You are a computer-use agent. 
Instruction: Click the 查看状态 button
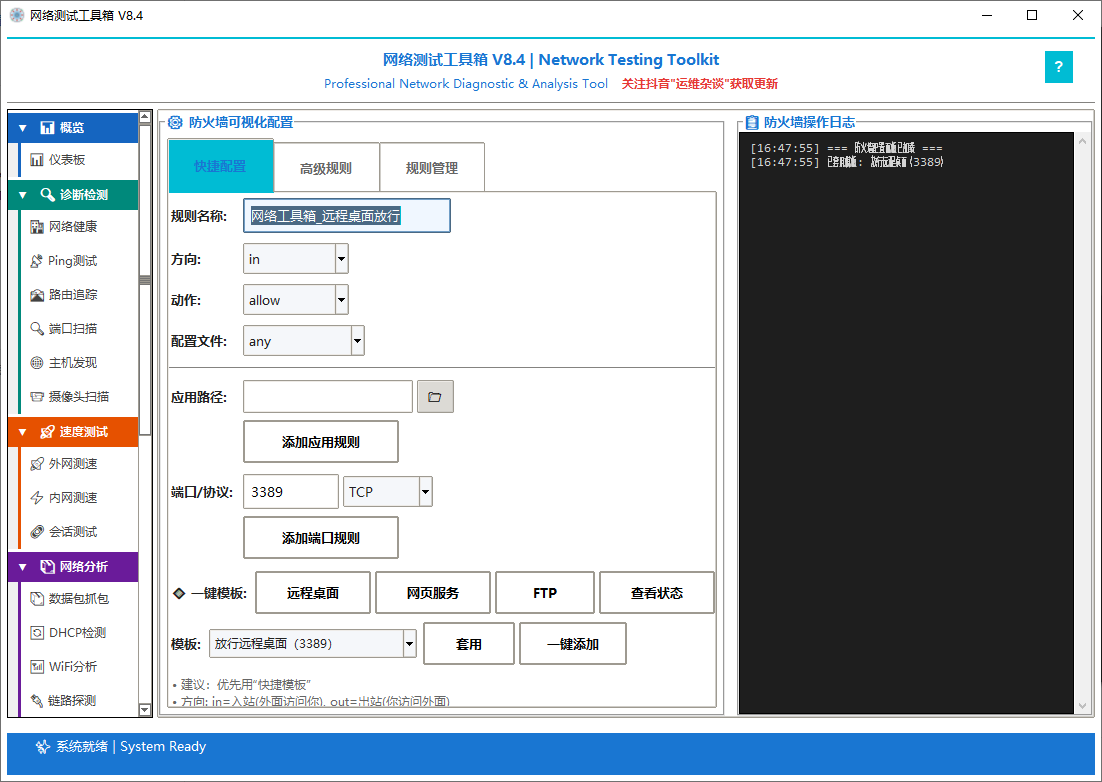656,593
